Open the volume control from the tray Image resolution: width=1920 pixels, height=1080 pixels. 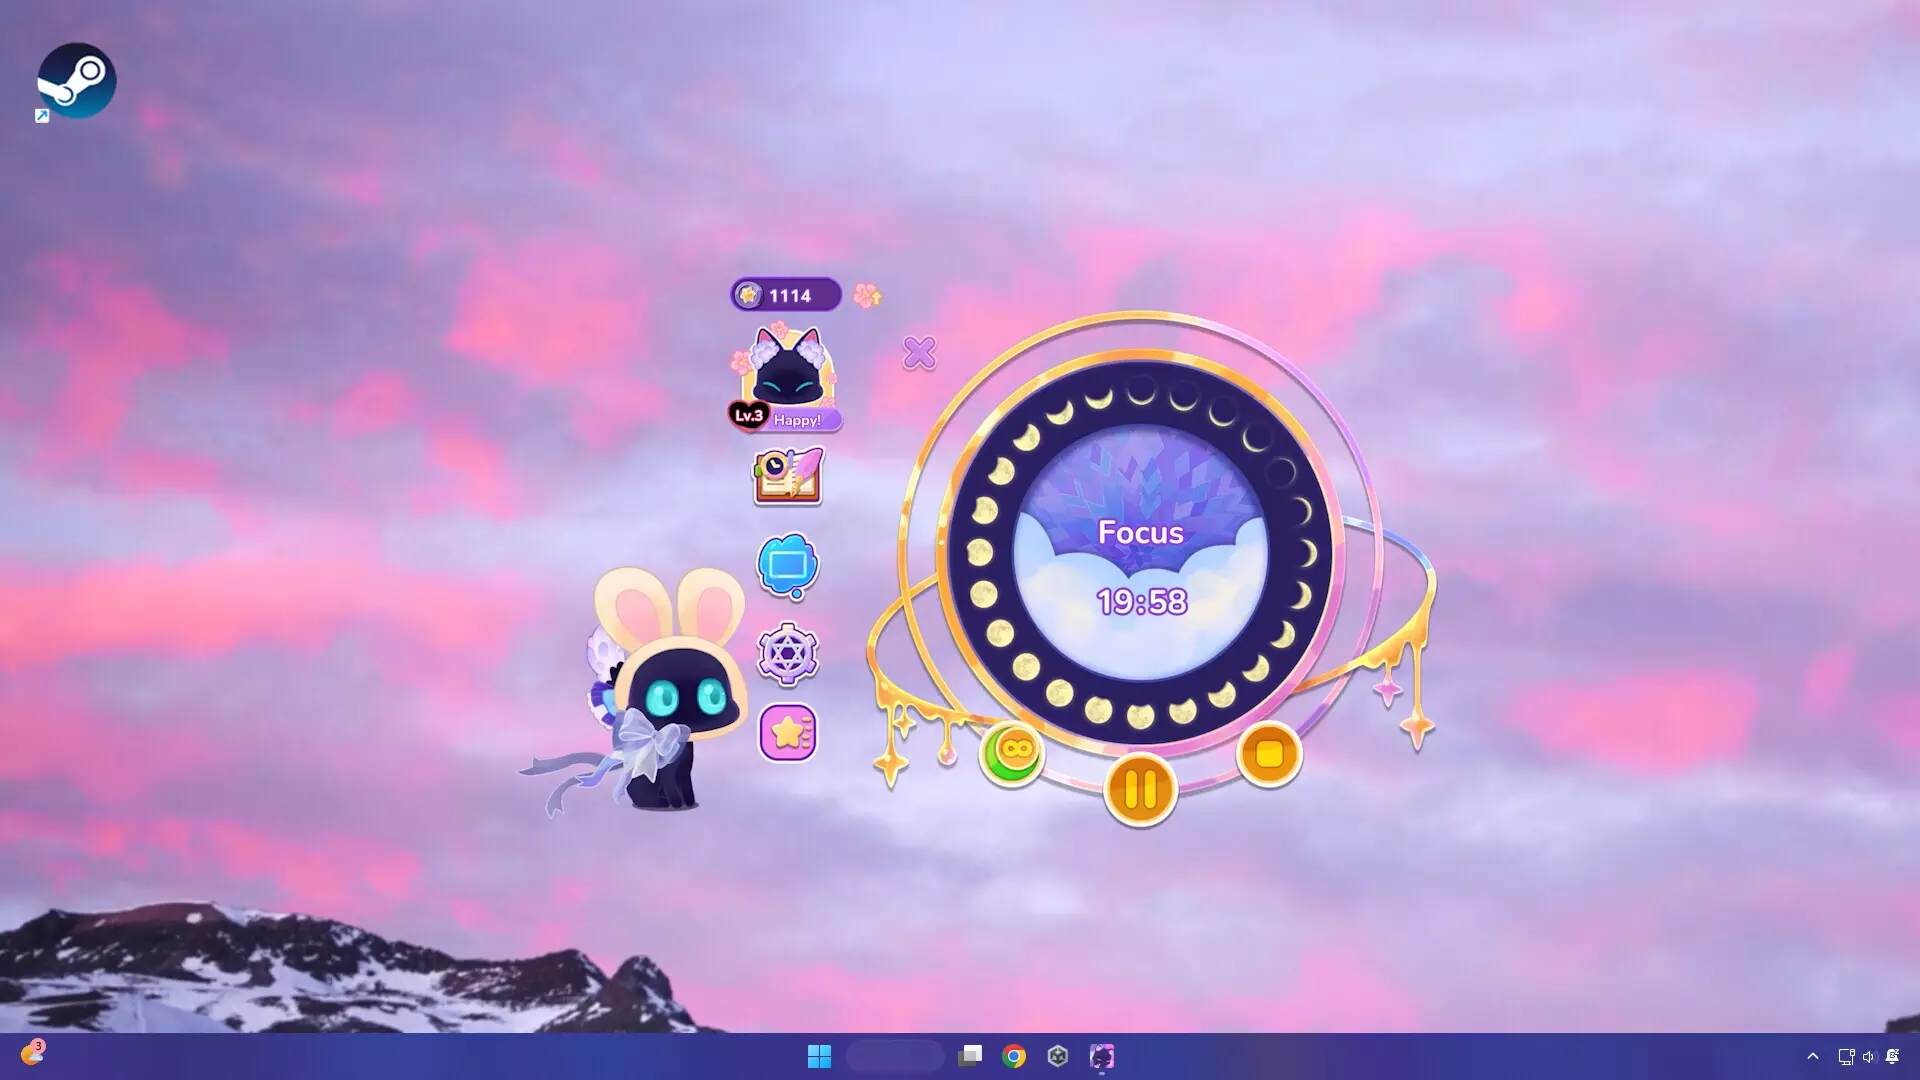(x=1869, y=1056)
